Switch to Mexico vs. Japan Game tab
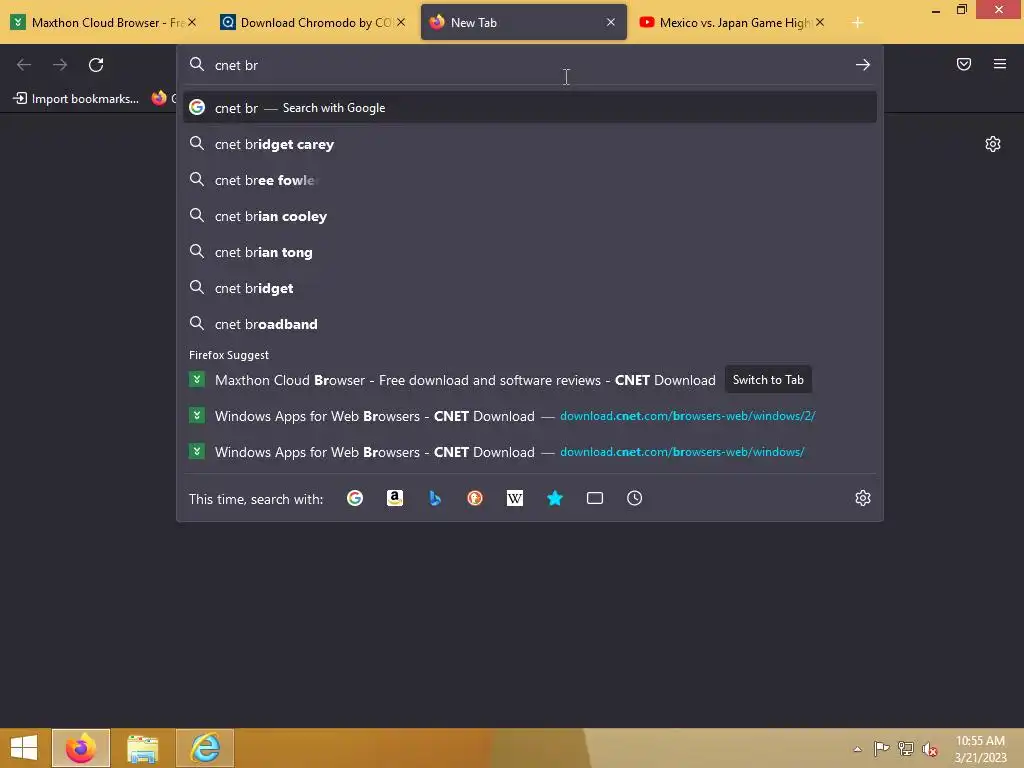 (x=733, y=22)
